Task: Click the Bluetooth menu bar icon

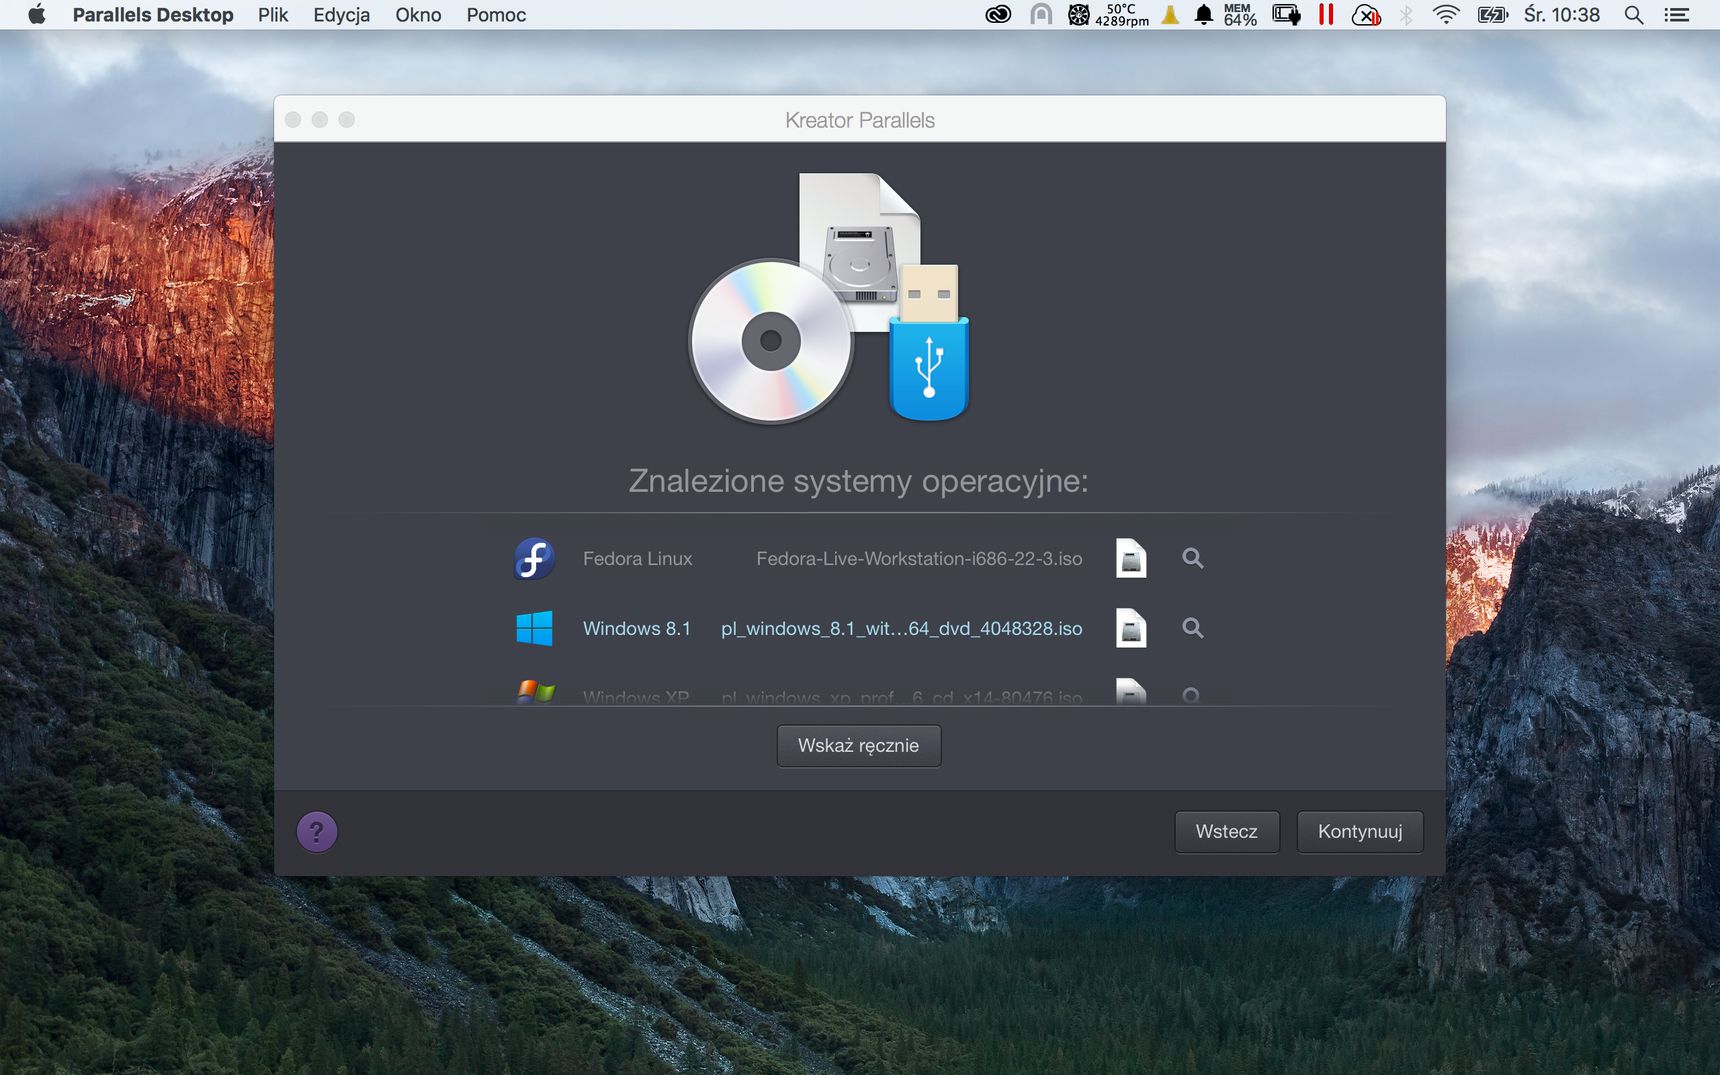Action: coord(1406,15)
